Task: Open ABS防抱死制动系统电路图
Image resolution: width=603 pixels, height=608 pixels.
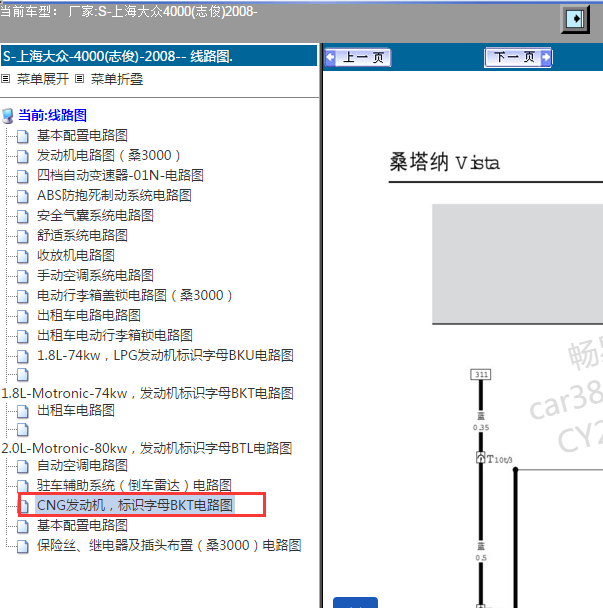Action: point(114,195)
